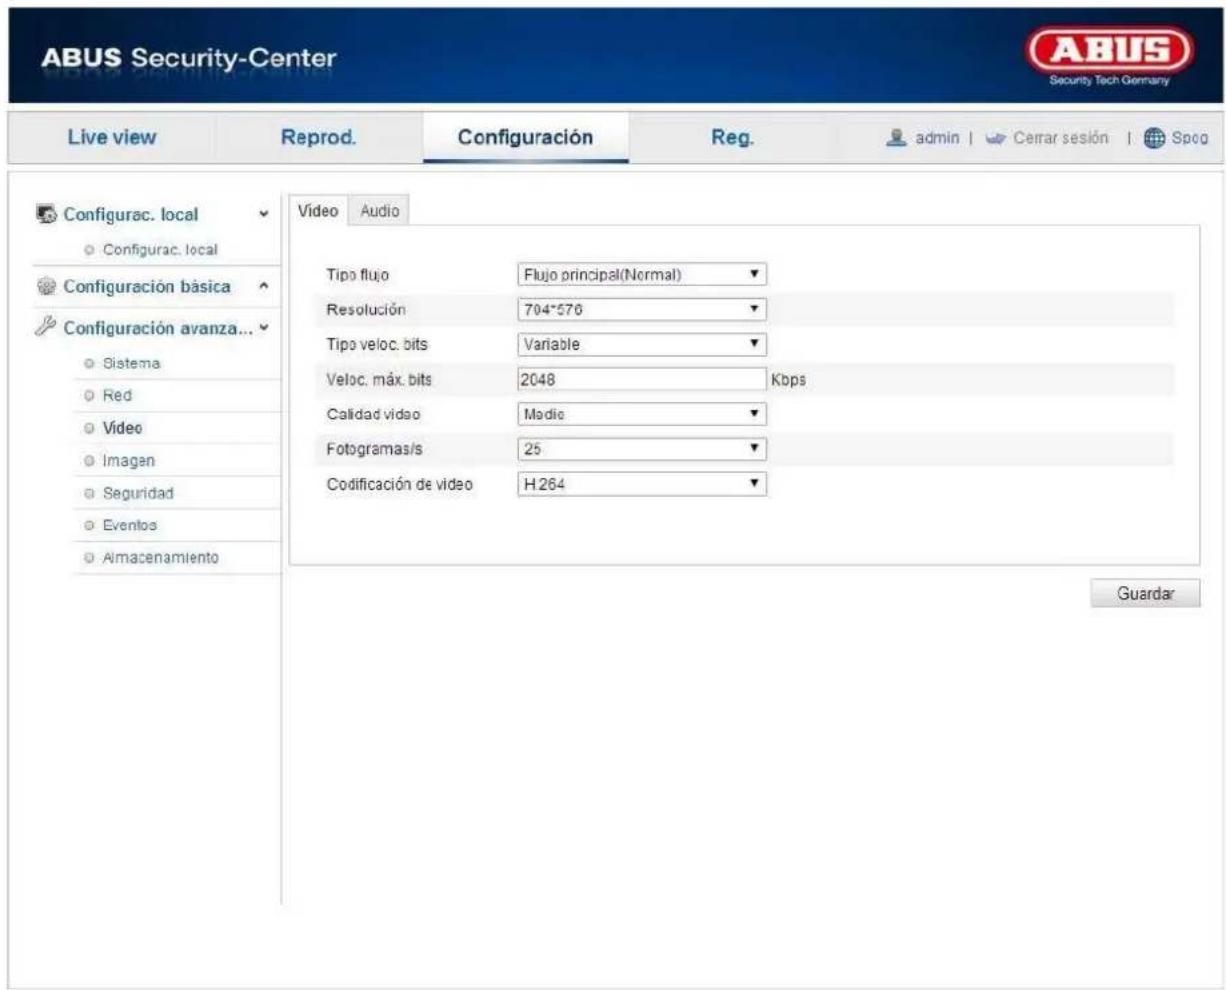This screenshot has width=1226, height=990.
Task: Click the Configurac. local heading
Action: pos(131,214)
